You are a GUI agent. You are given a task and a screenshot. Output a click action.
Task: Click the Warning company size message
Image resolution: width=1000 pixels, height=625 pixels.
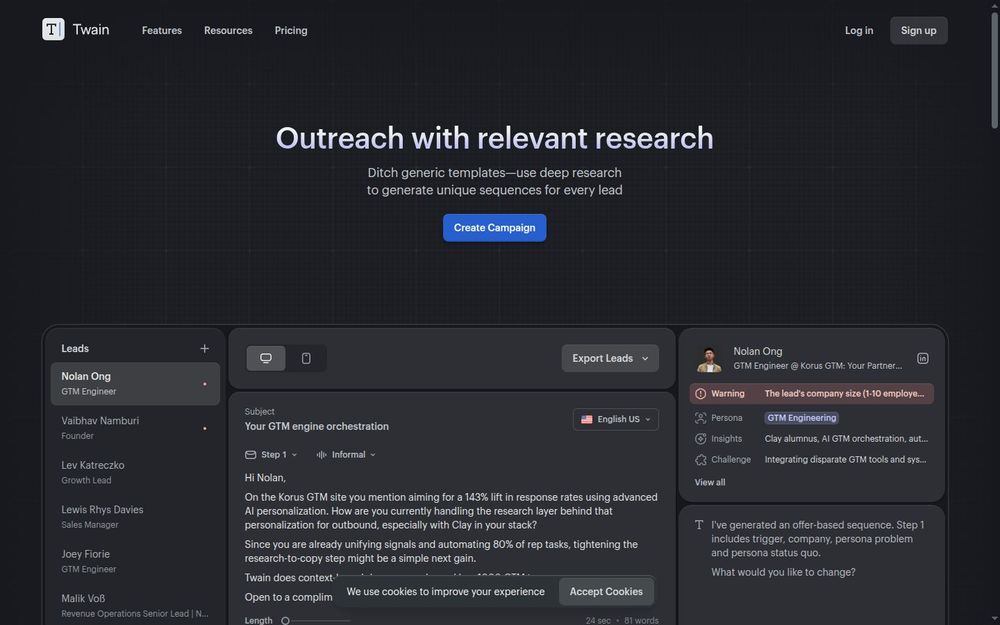[844, 393]
